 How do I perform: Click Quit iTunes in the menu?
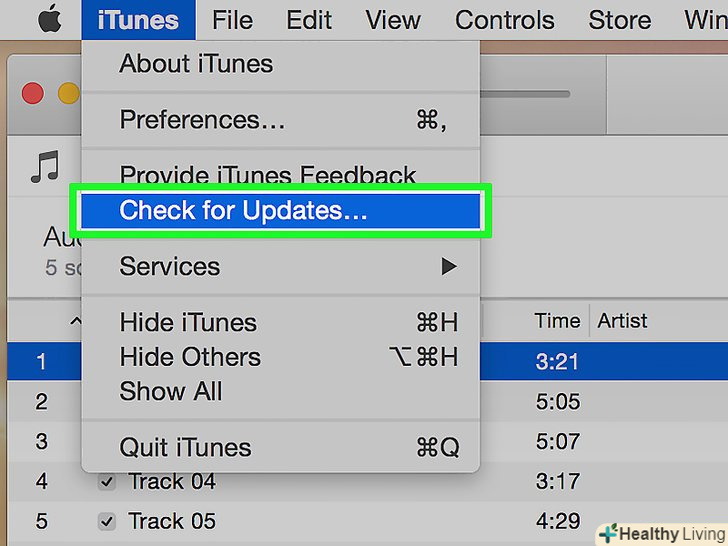click(186, 448)
